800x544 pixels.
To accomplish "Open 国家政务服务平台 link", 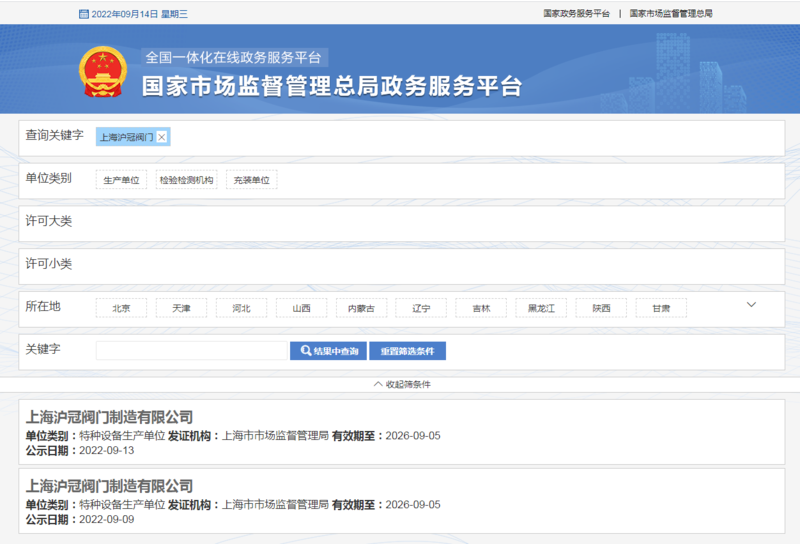I will point(576,14).
